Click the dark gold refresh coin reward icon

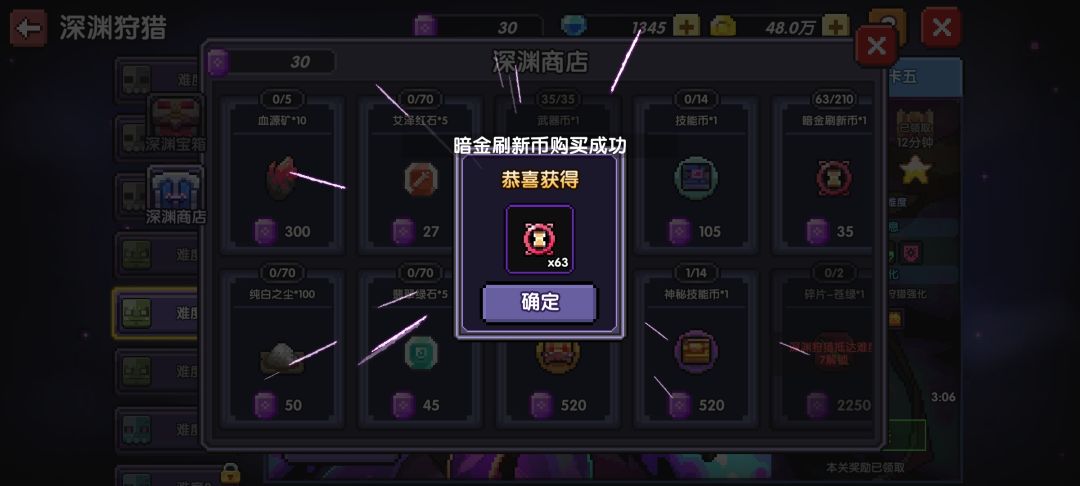[x=540, y=240]
